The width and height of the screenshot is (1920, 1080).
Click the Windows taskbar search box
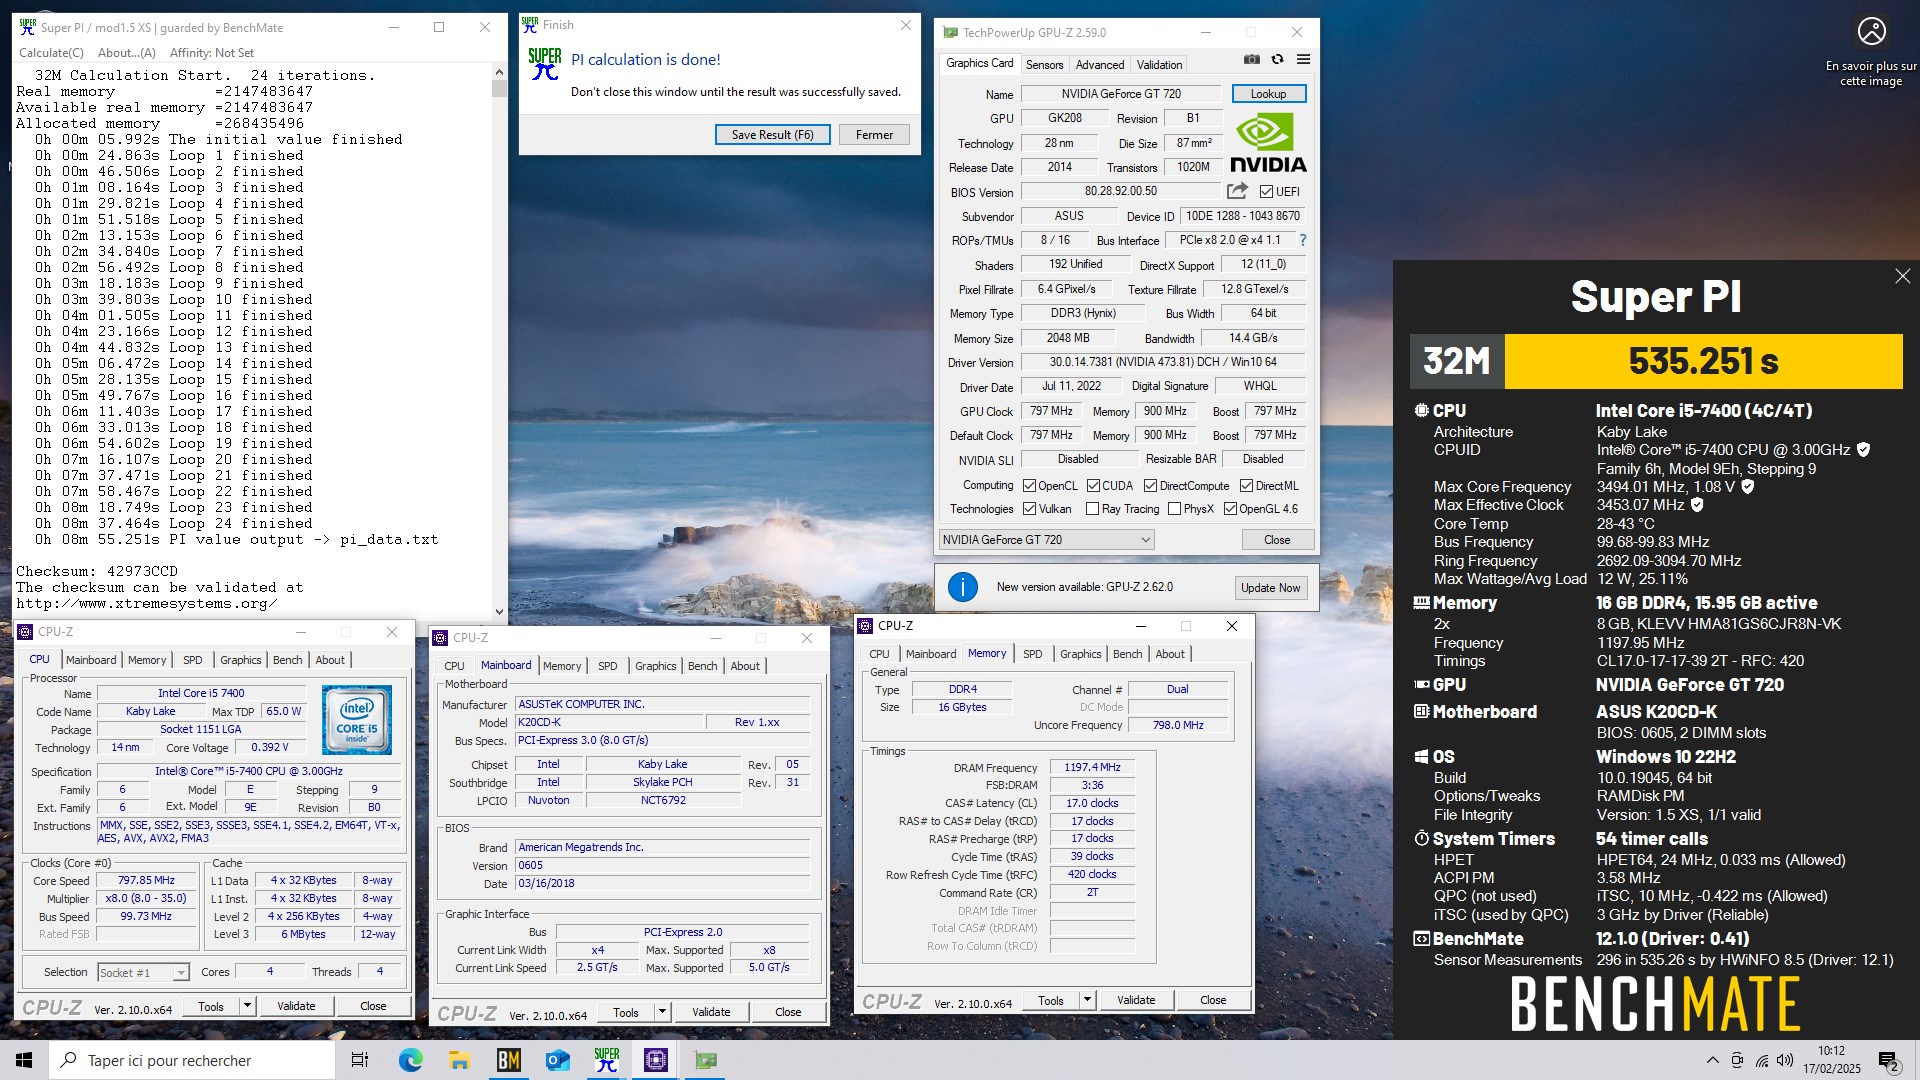[192, 1060]
